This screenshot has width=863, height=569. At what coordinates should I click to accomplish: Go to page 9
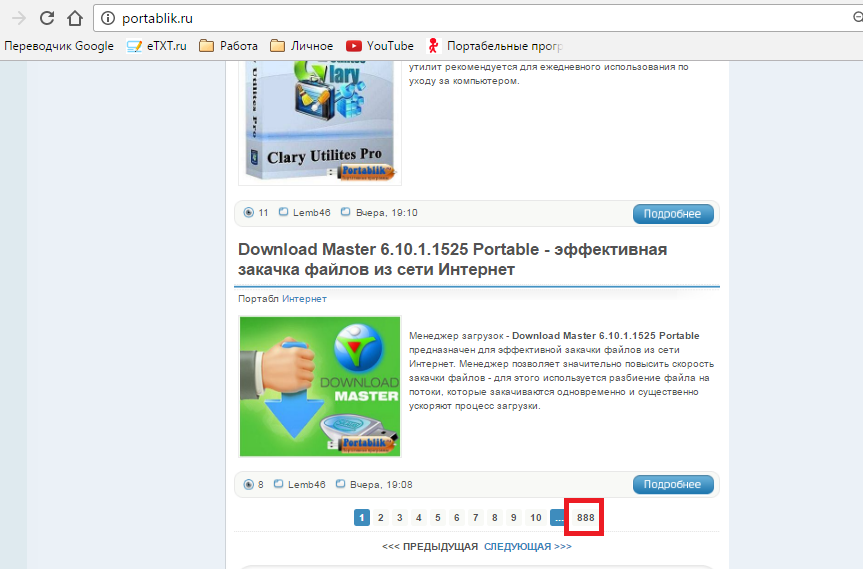(x=514, y=517)
